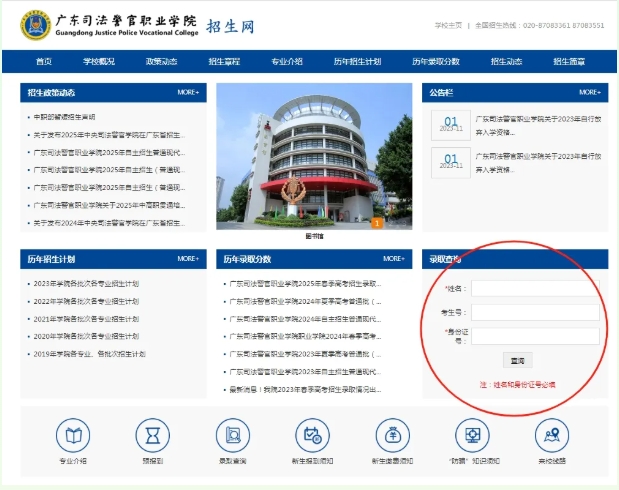Open the 学校概况 navigation menu item
Image resolution: width=619 pixels, height=490 pixels.
click(99, 62)
